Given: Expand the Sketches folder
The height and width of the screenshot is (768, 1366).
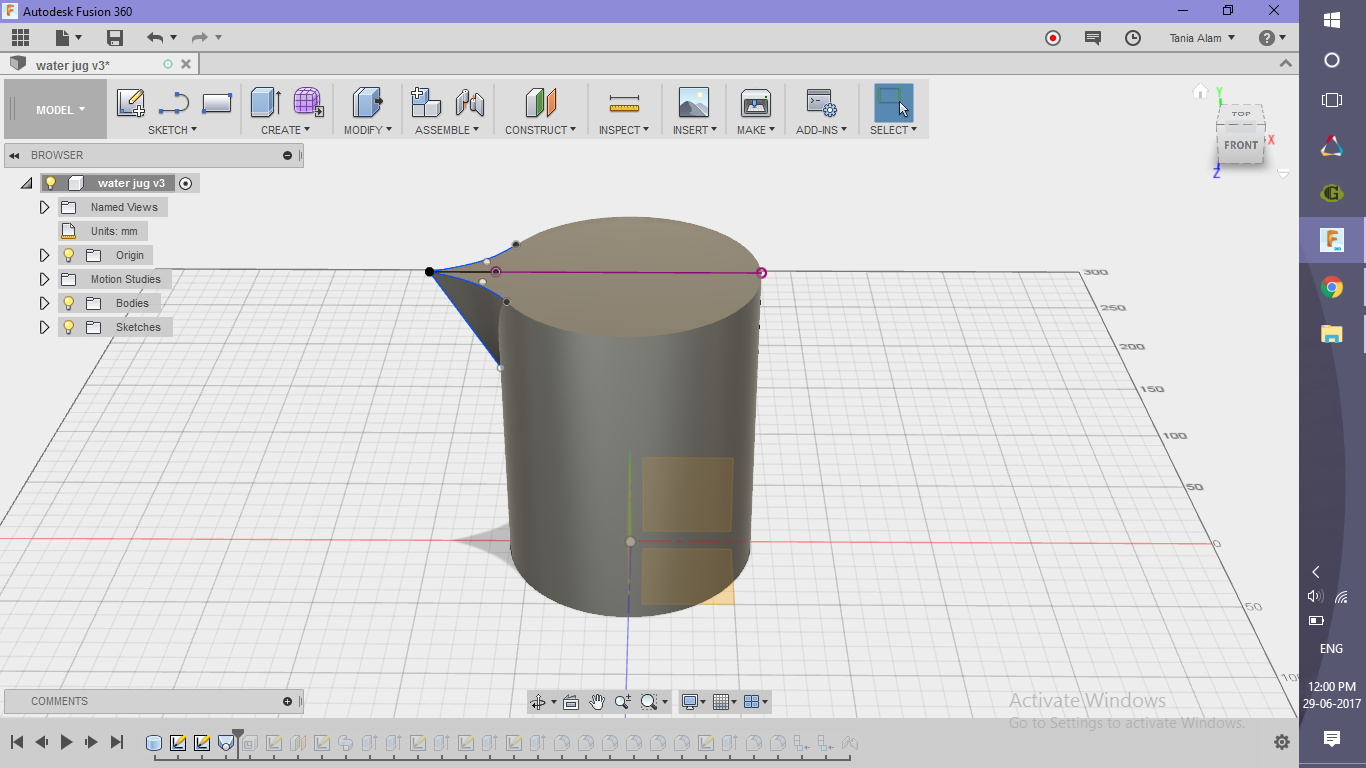Looking at the screenshot, I should click(x=44, y=327).
